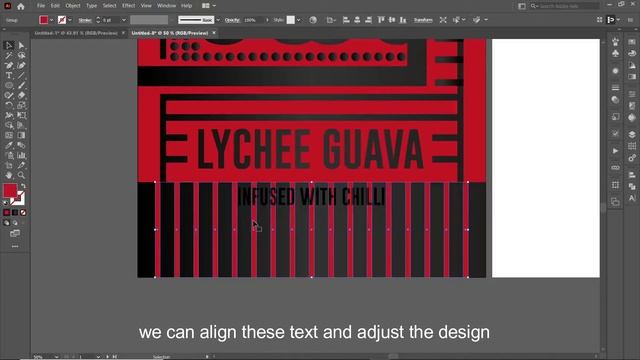Select the Hand tool
Viewport: 640px width, 360px height.
point(9,176)
